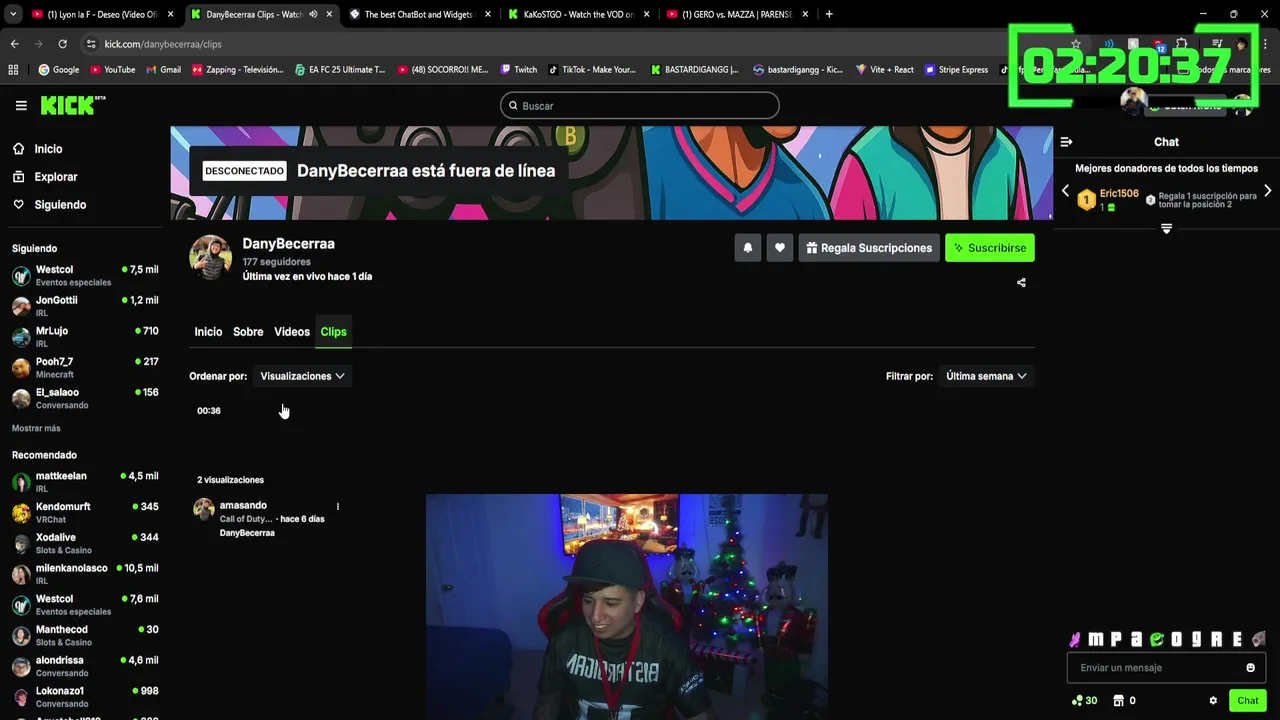Click Enviar un mensaje chat field
The image size is (1280, 720).
(1155, 668)
